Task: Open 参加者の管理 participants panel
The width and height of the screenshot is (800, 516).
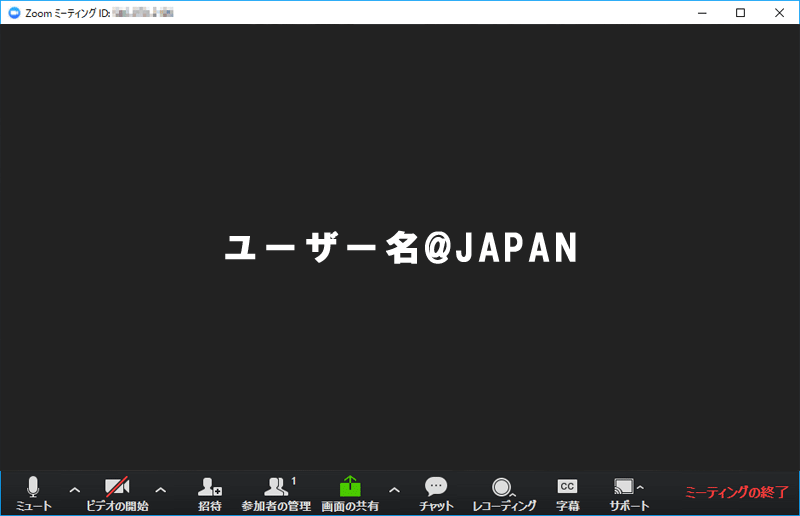Action: click(x=276, y=487)
